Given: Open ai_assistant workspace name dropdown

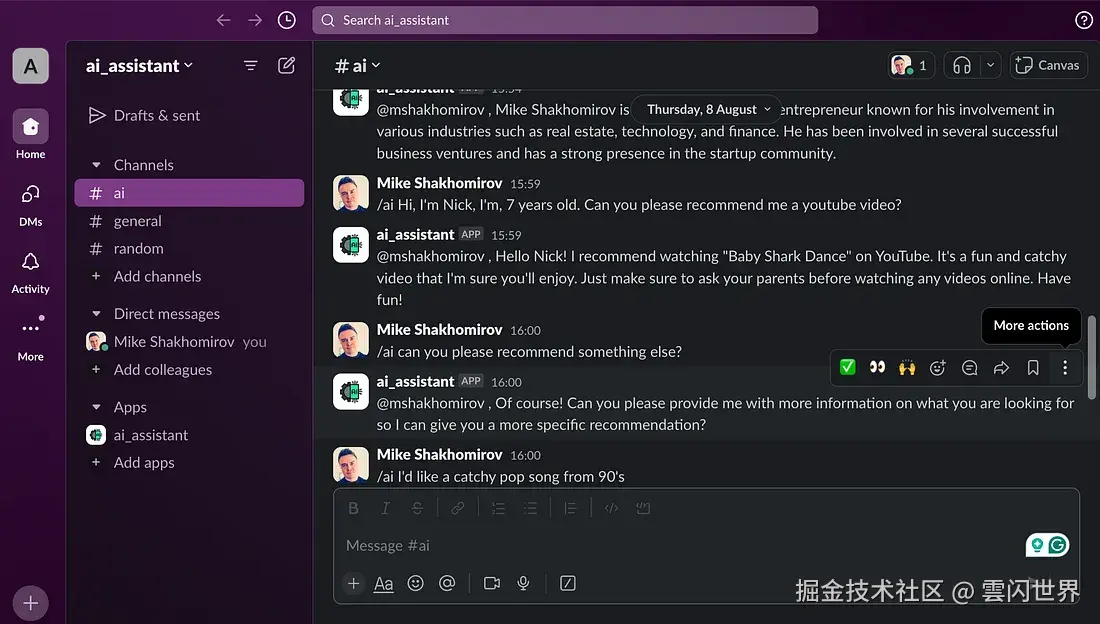Looking at the screenshot, I should (139, 66).
